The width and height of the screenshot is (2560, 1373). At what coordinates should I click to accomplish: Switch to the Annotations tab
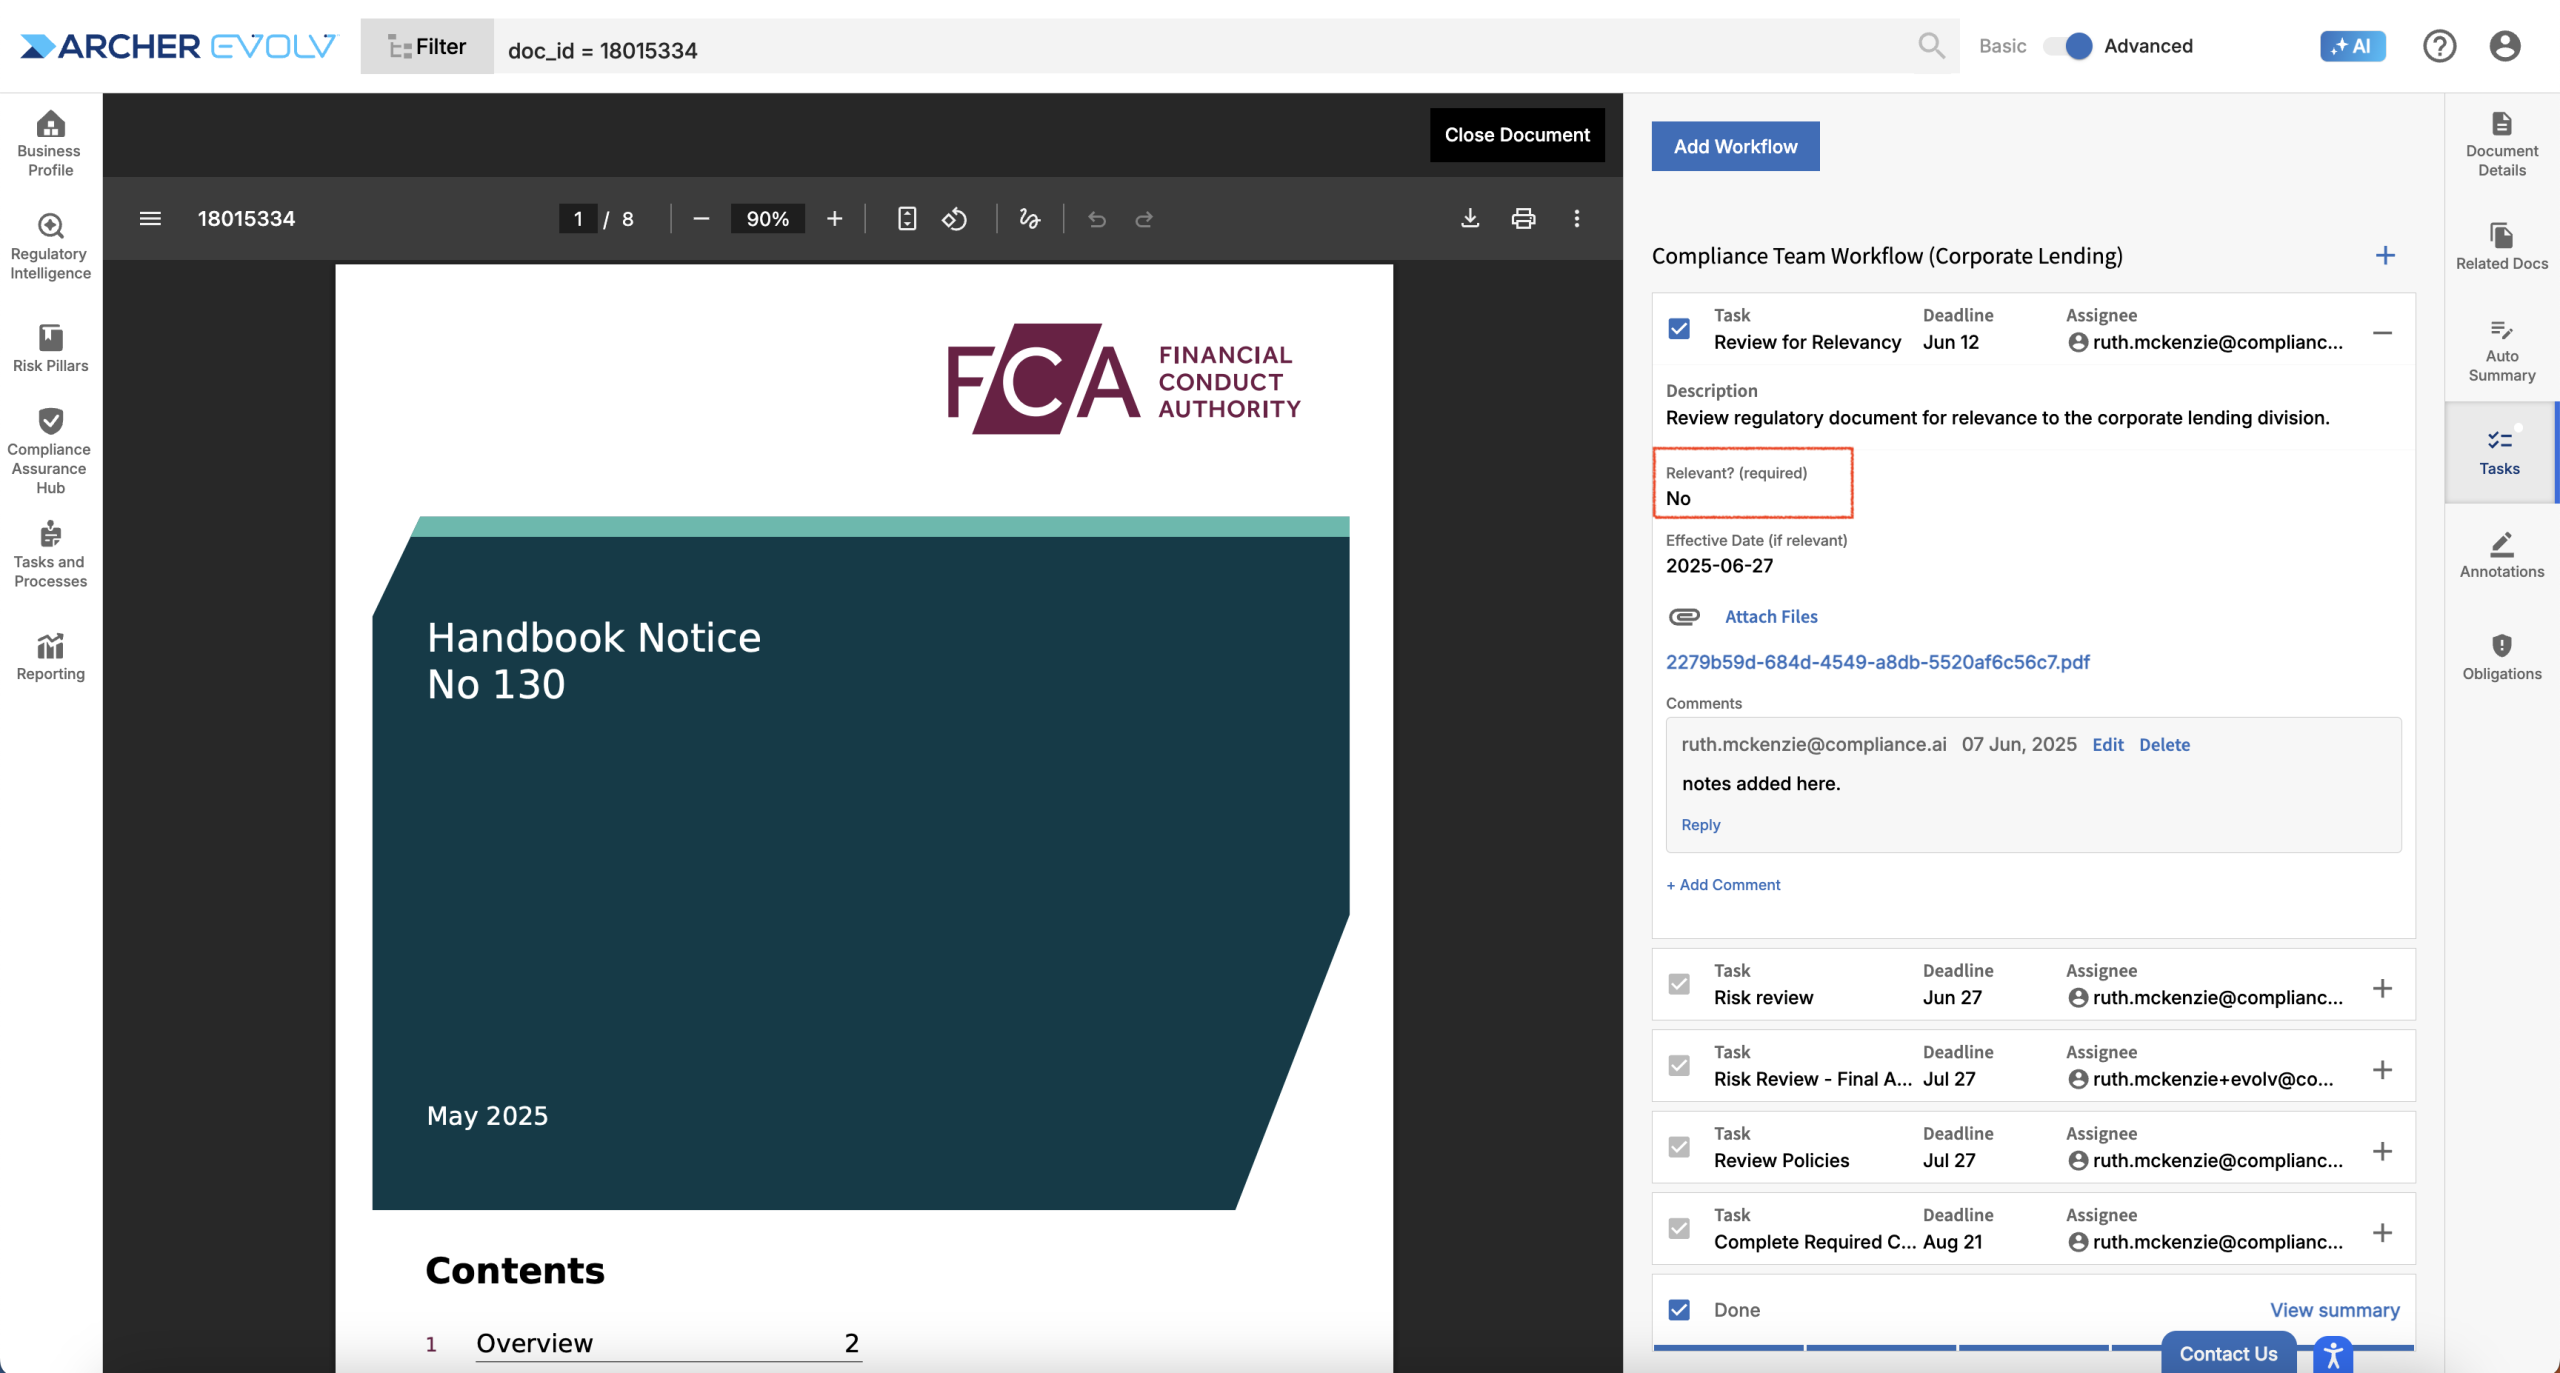click(x=2501, y=554)
